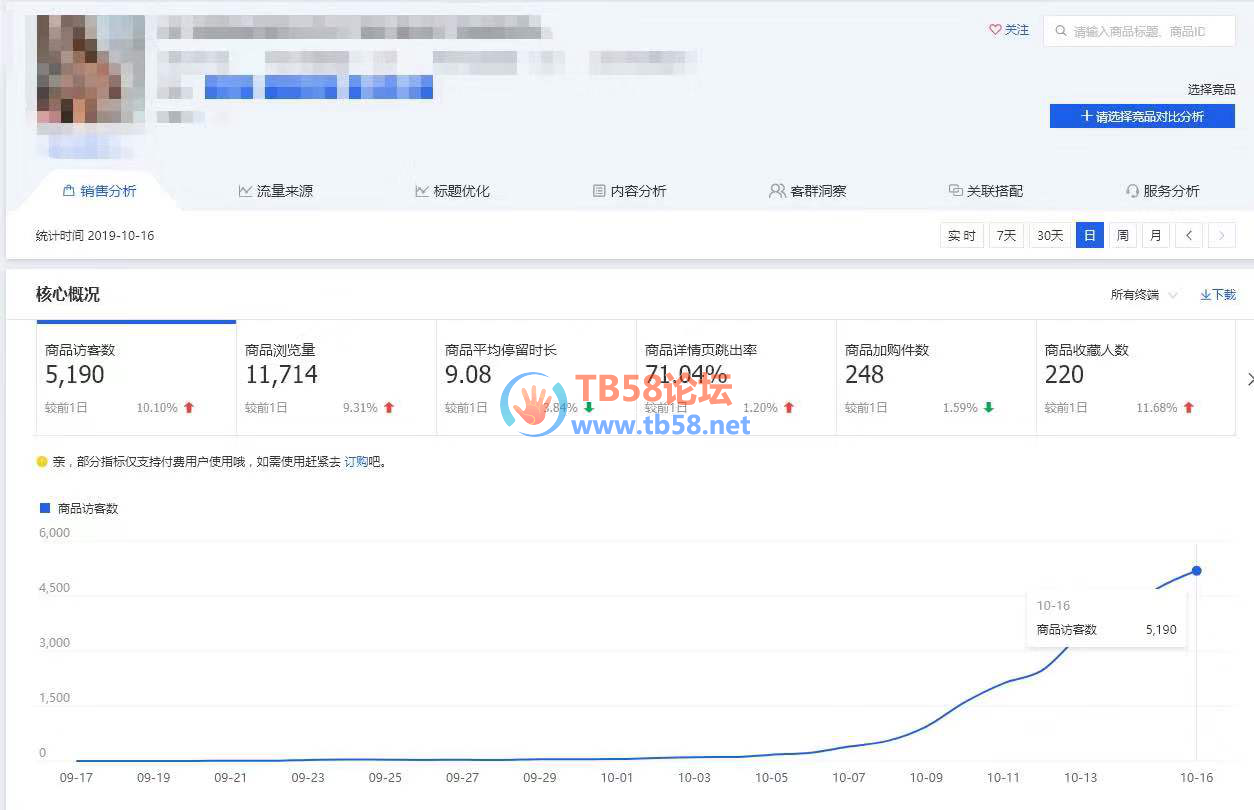Select the 商品收藏人数 metric card
The height and width of the screenshot is (810, 1254).
[x=1135, y=378]
